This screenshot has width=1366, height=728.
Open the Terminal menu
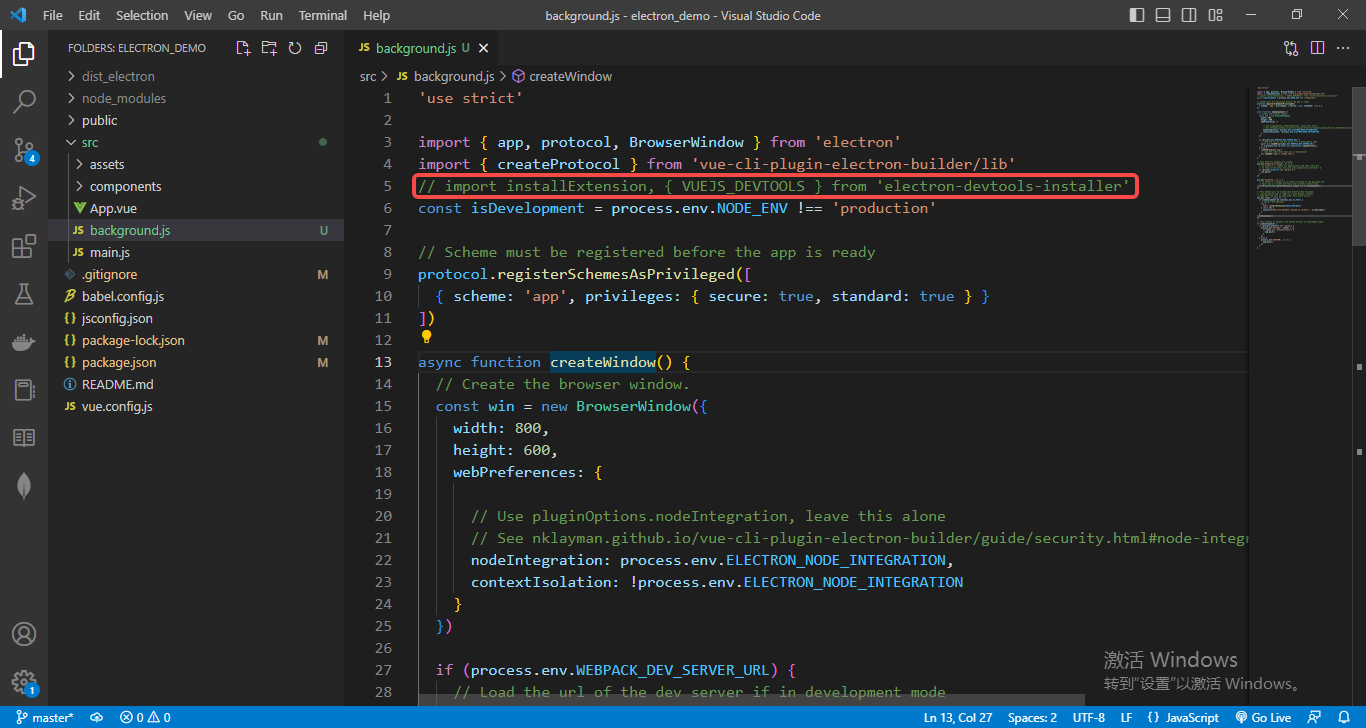[x=323, y=15]
